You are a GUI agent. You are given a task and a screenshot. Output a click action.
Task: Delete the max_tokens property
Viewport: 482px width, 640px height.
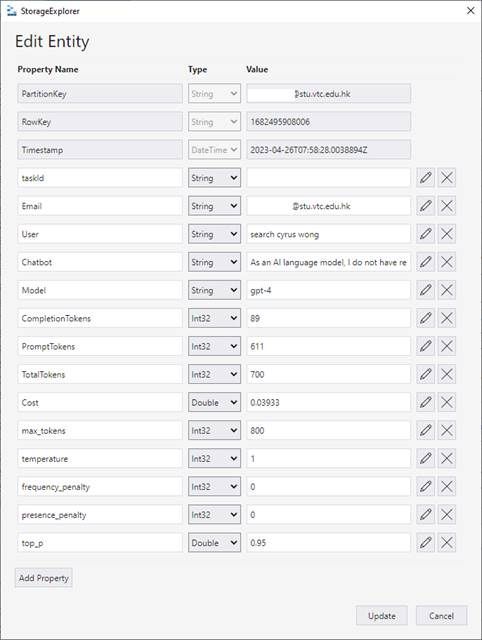446,431
